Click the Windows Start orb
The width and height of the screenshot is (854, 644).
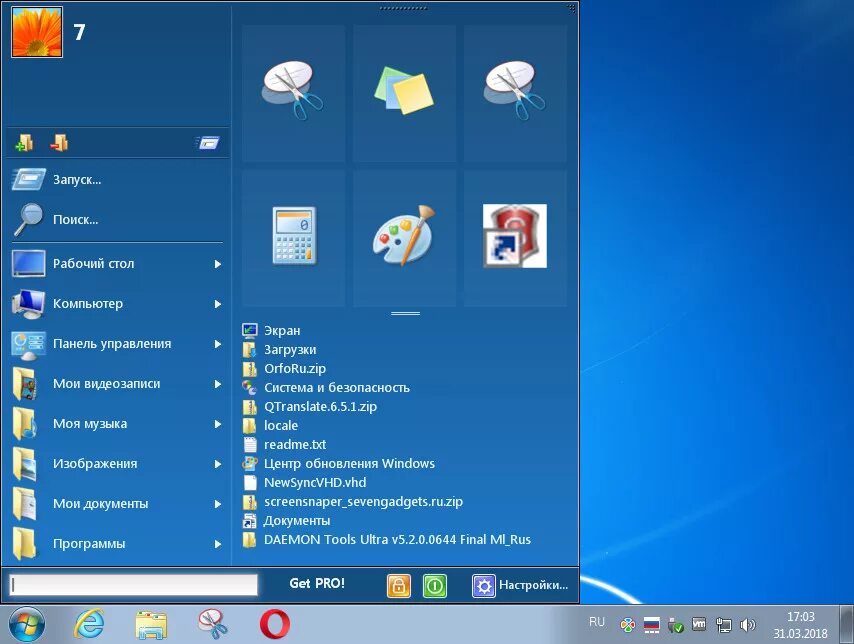point(27,624)
